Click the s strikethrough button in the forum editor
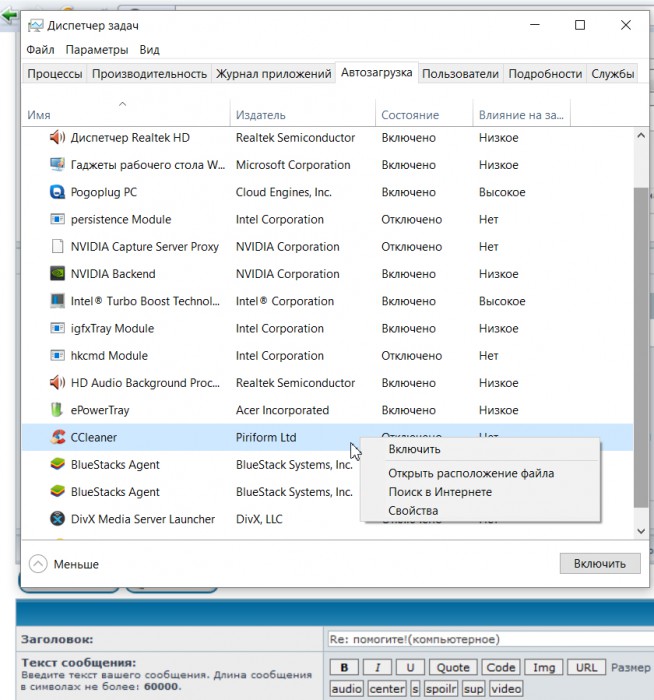Viewport: 654px width, 700px height. (415, 688)
